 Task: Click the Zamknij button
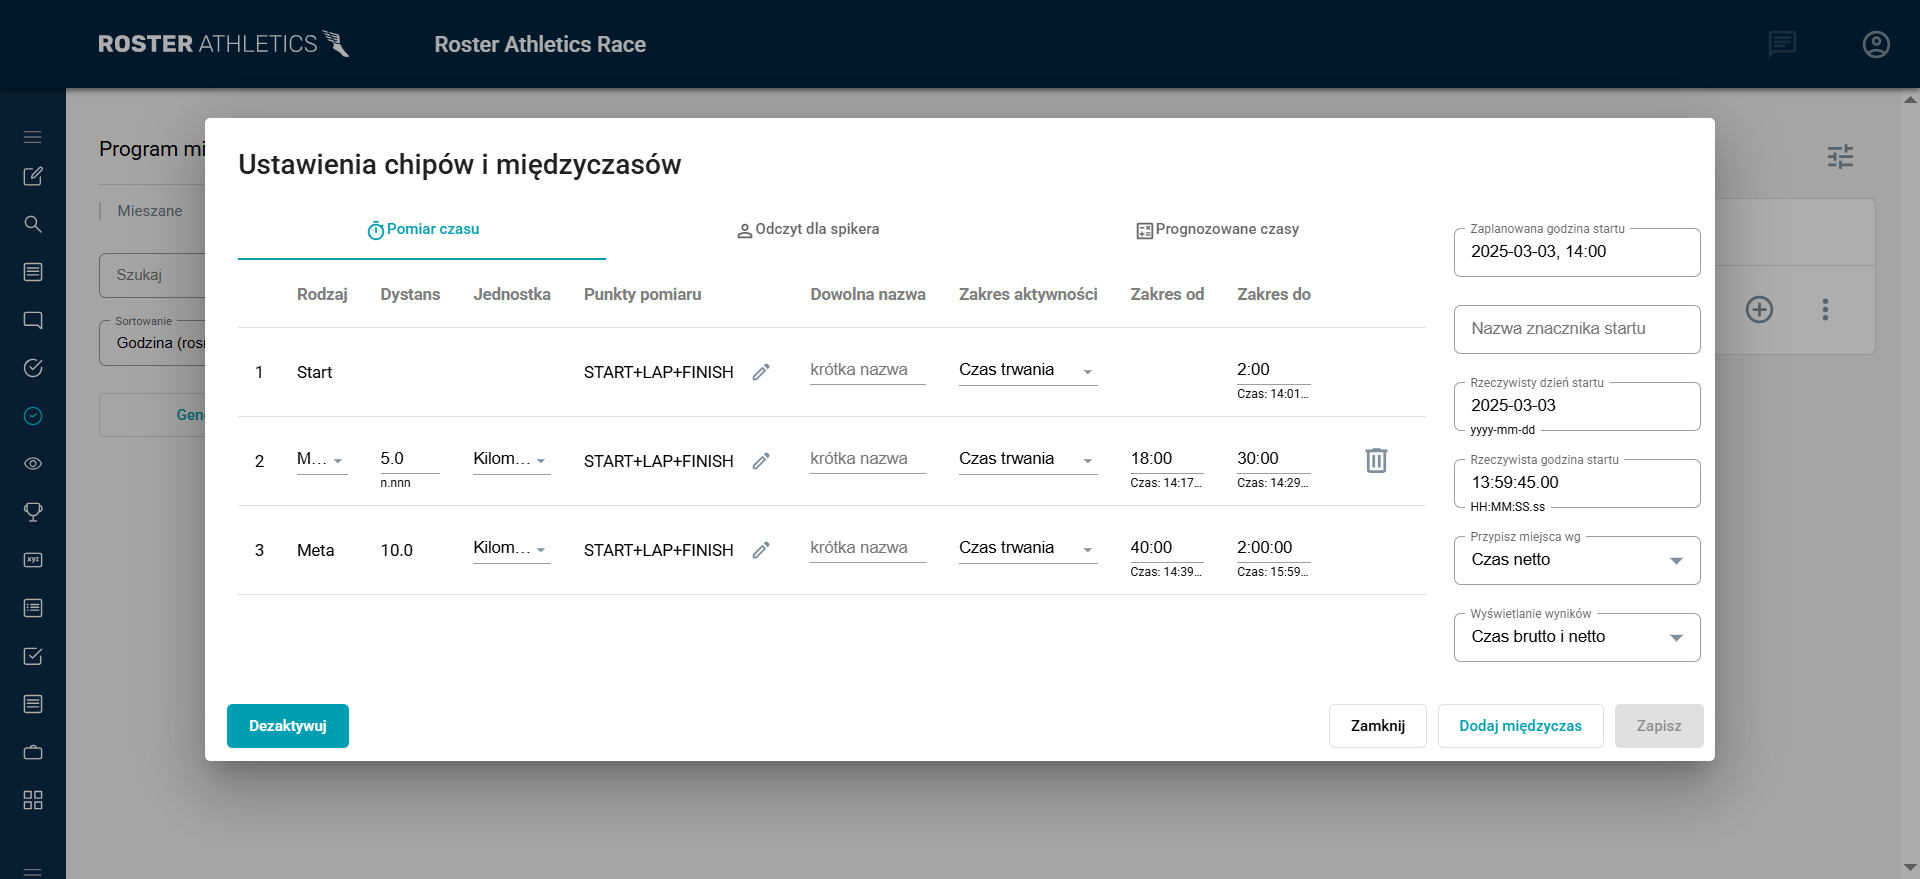pos(1378,726)
